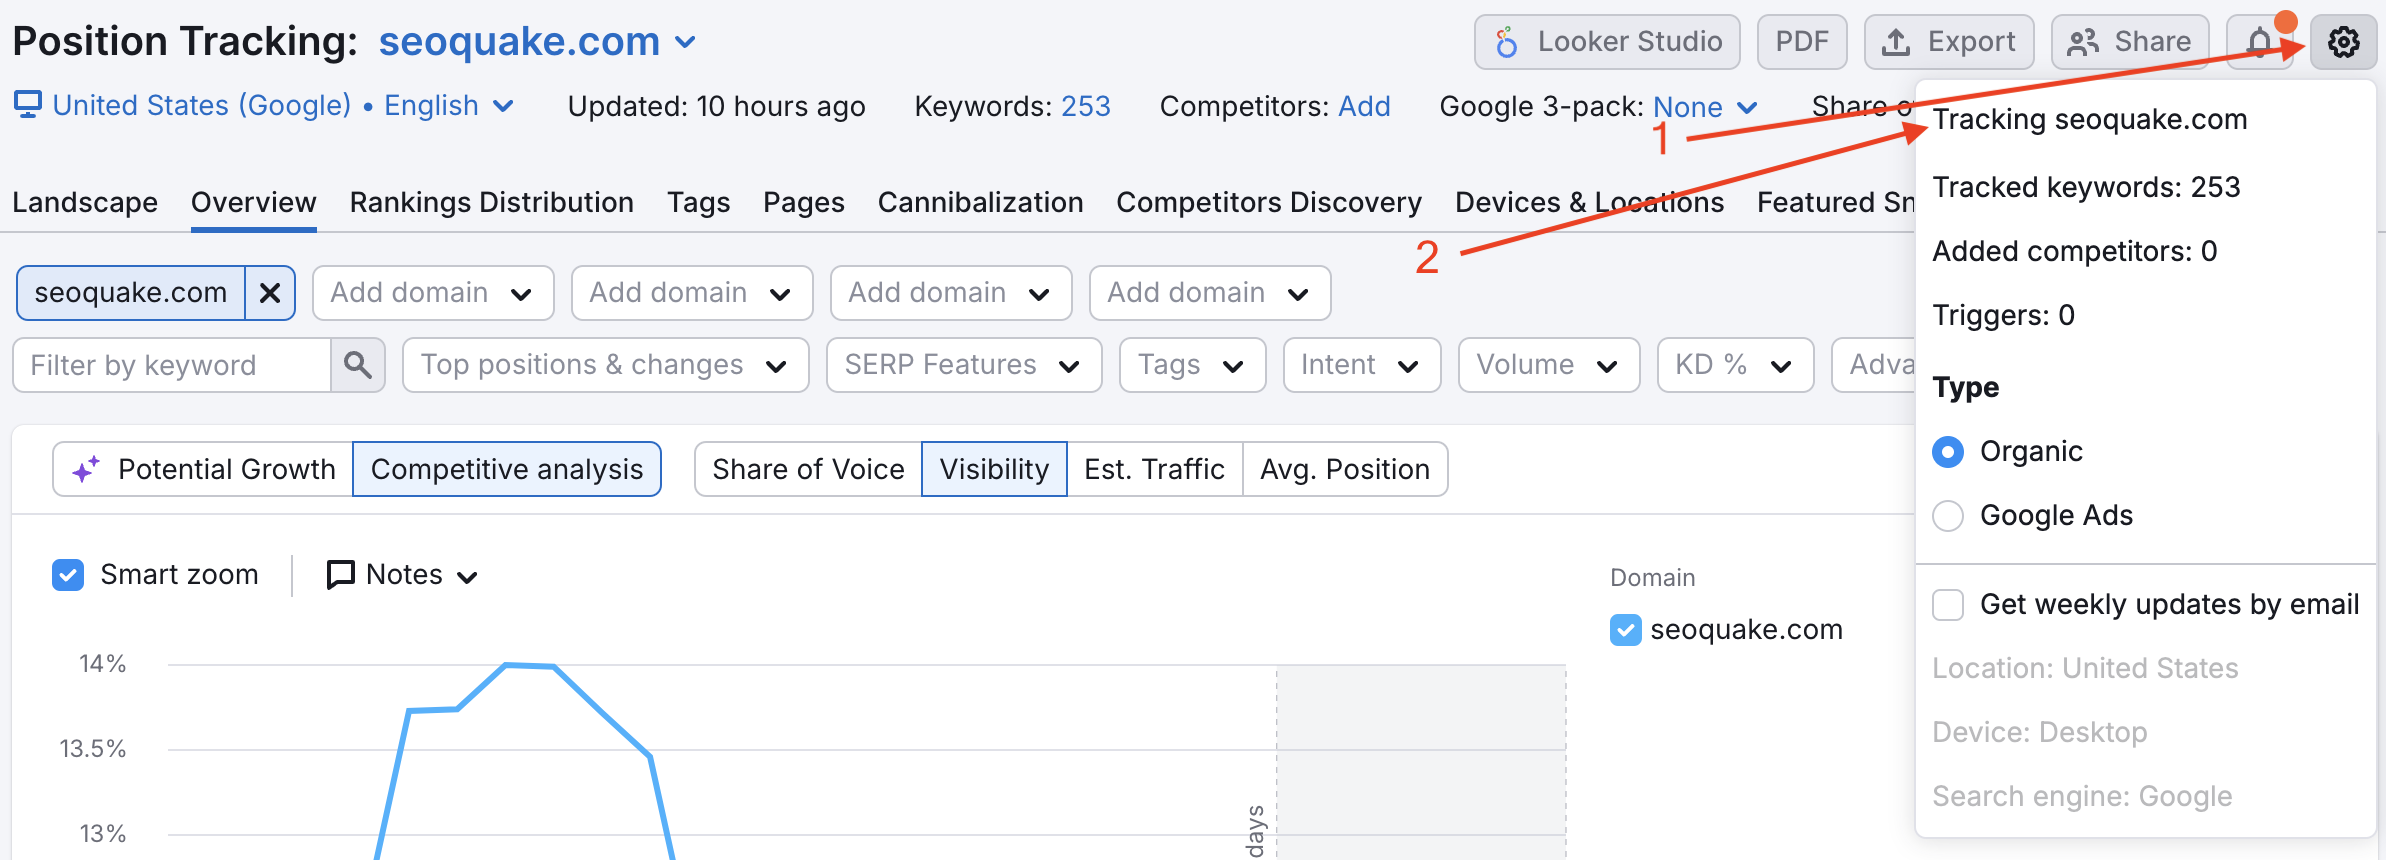Open the KD % filter dropdown
Image resolution: width=2386 pixels, height=860 pixels.
(x=1736, y=365)
